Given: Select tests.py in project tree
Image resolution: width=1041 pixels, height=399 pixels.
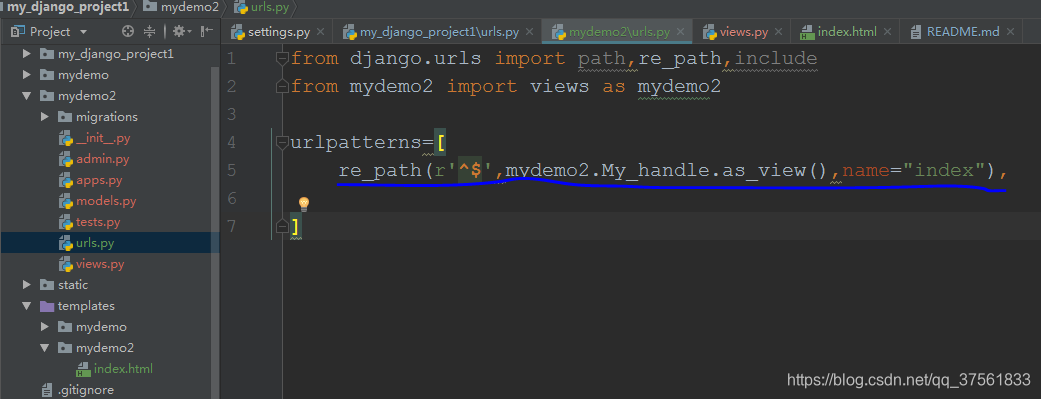Looking at the screenshot, I should 98,222.
